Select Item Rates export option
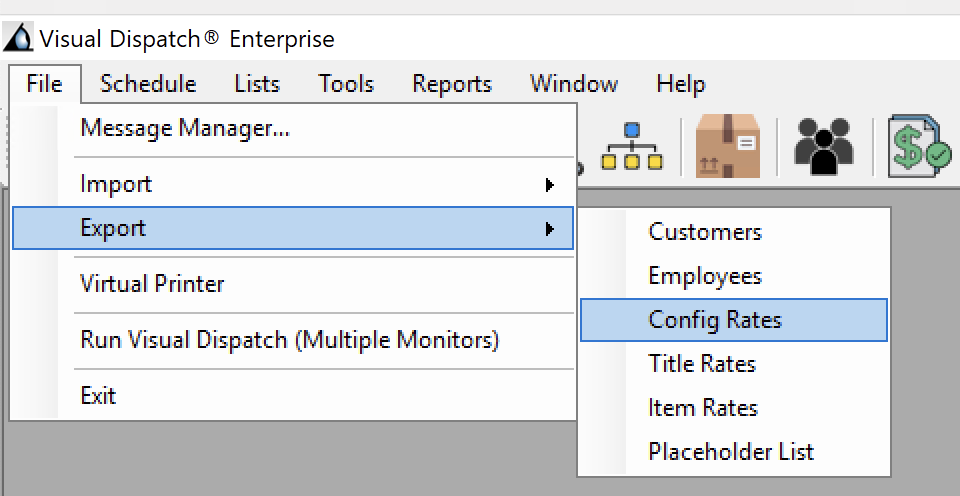Image resolution: width=960 pixels, height=496 pixels. (733, 408)
